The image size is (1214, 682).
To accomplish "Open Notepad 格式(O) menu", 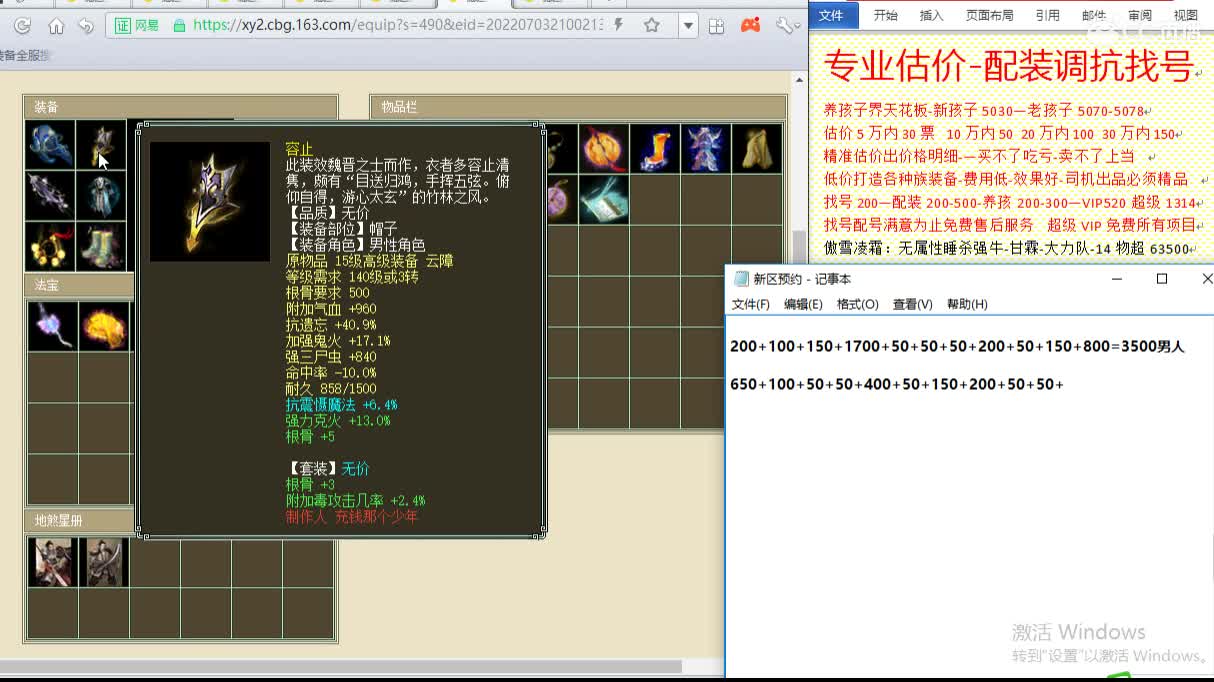I will (857, 304).
